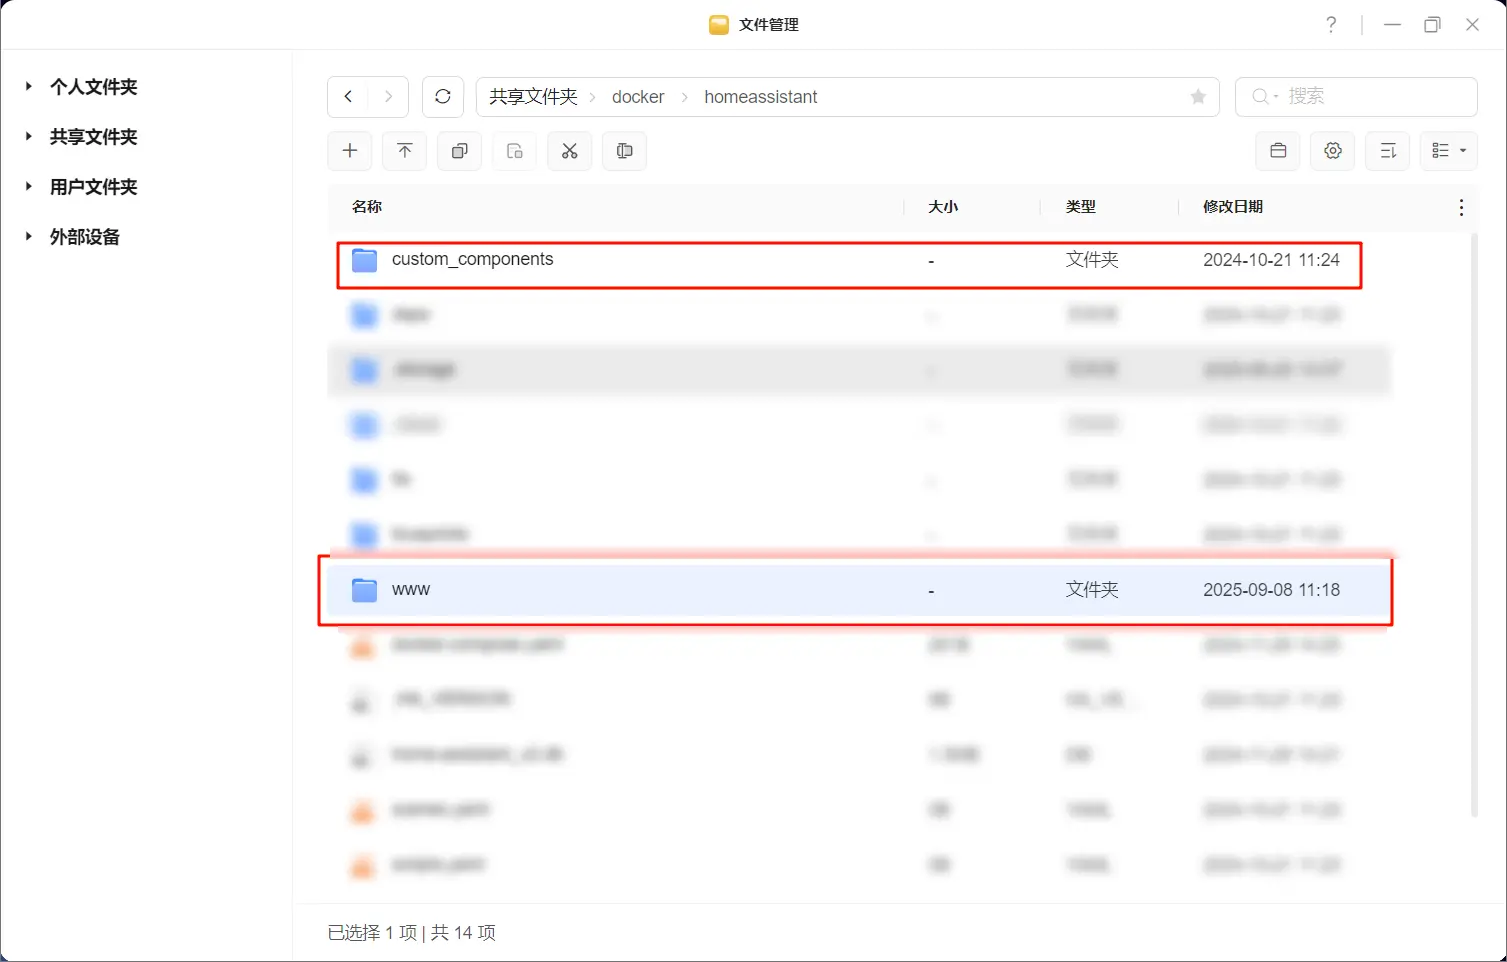Cut the selected item with the scissors icon
This screenshot has height=962, width=1507.
(570, 151)
